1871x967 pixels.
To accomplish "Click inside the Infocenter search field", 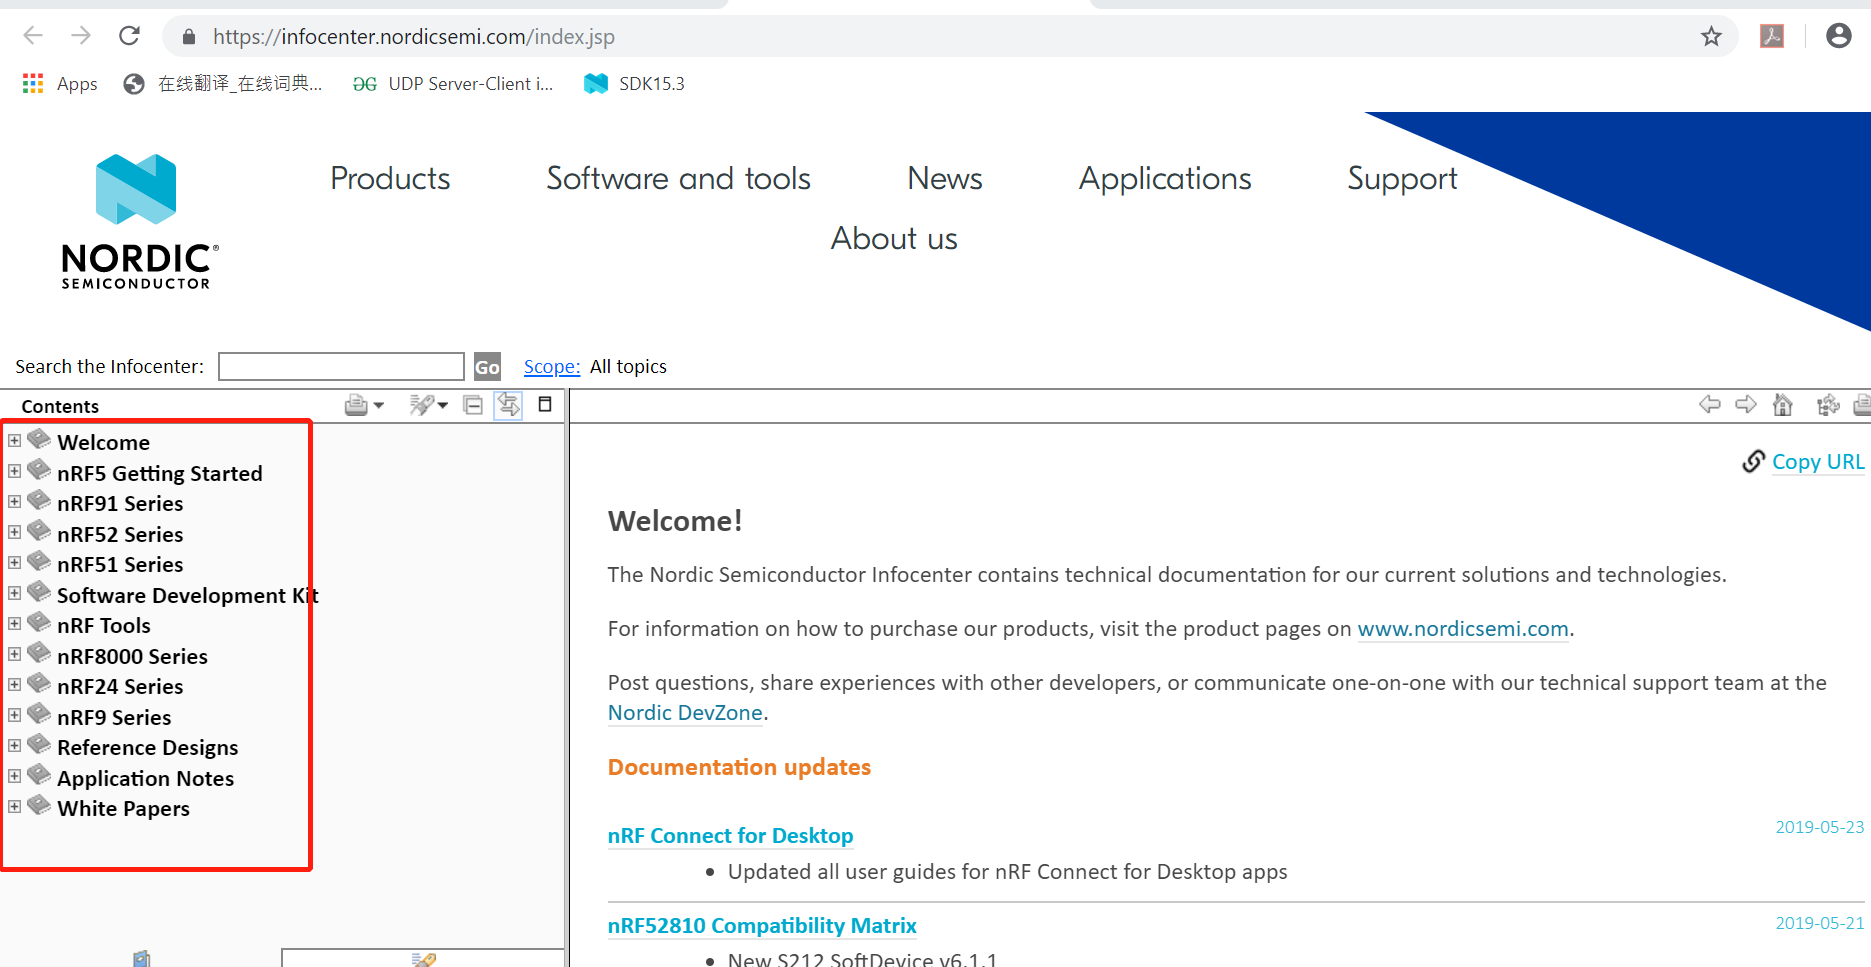I will [x=341, y=366].
